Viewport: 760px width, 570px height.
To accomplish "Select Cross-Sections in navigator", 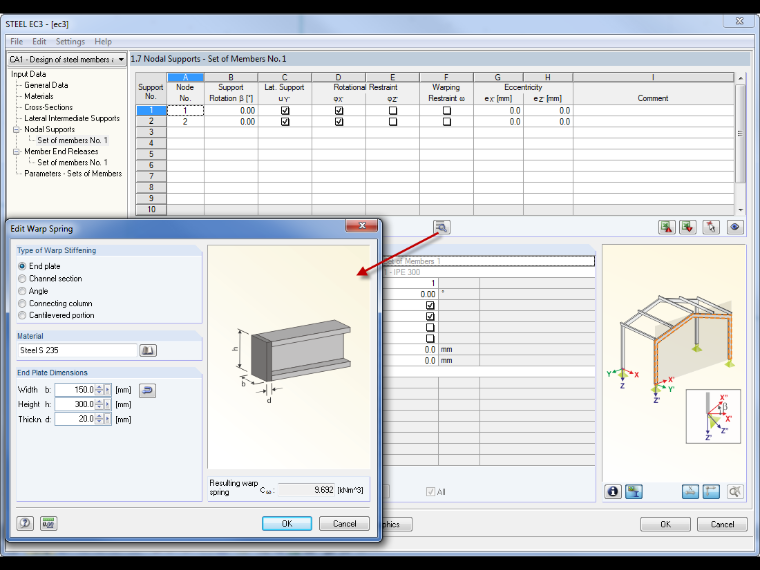I will pyautogui.click(x=48, y=107).
